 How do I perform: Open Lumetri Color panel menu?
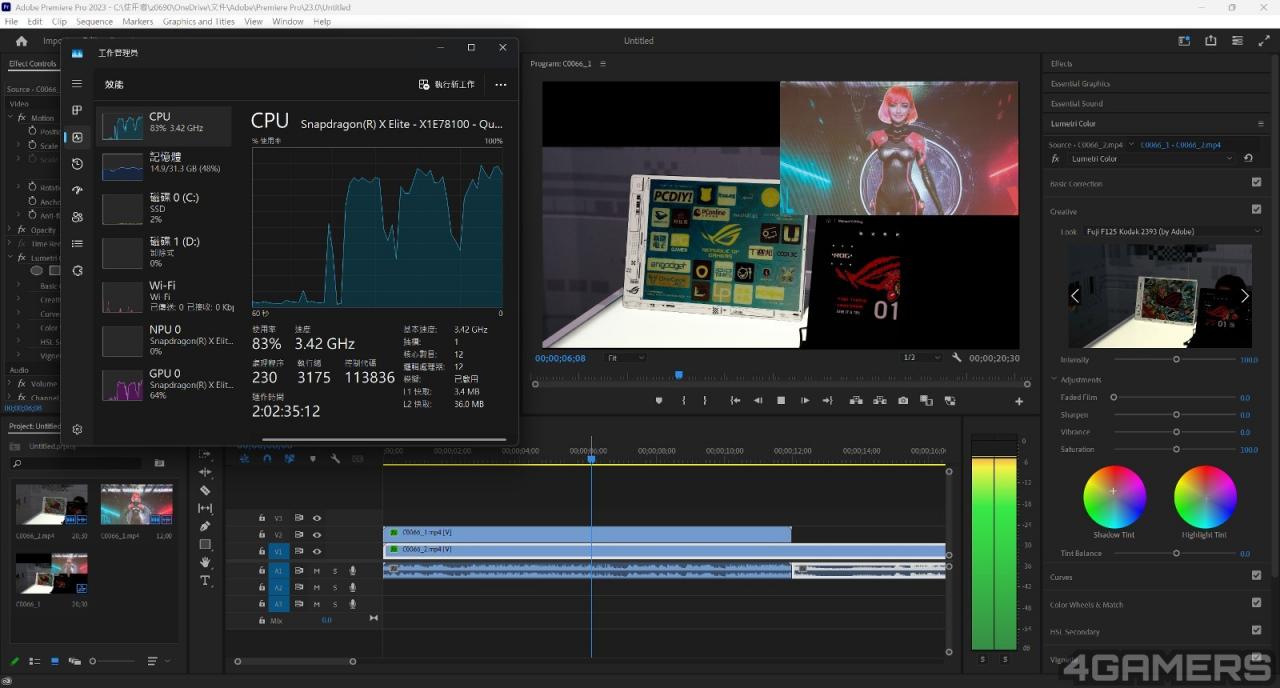point(1260,124)
